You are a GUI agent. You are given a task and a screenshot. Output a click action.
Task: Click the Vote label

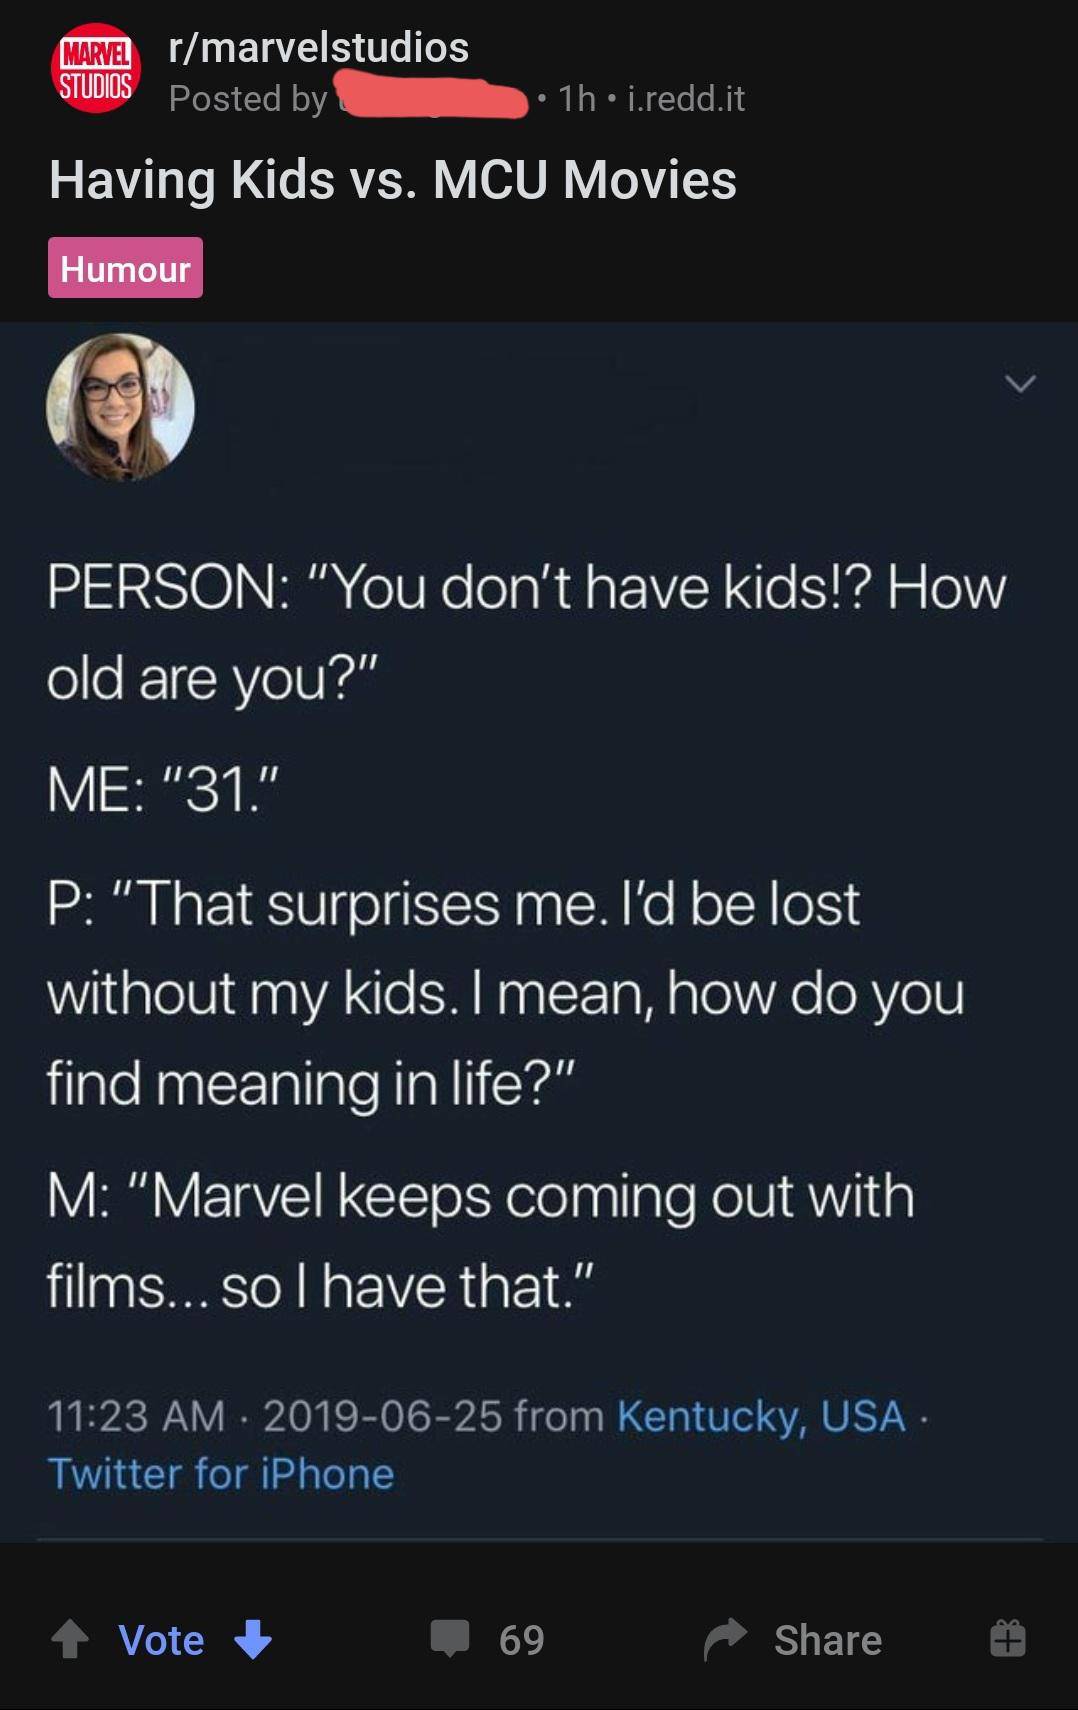161,1640
